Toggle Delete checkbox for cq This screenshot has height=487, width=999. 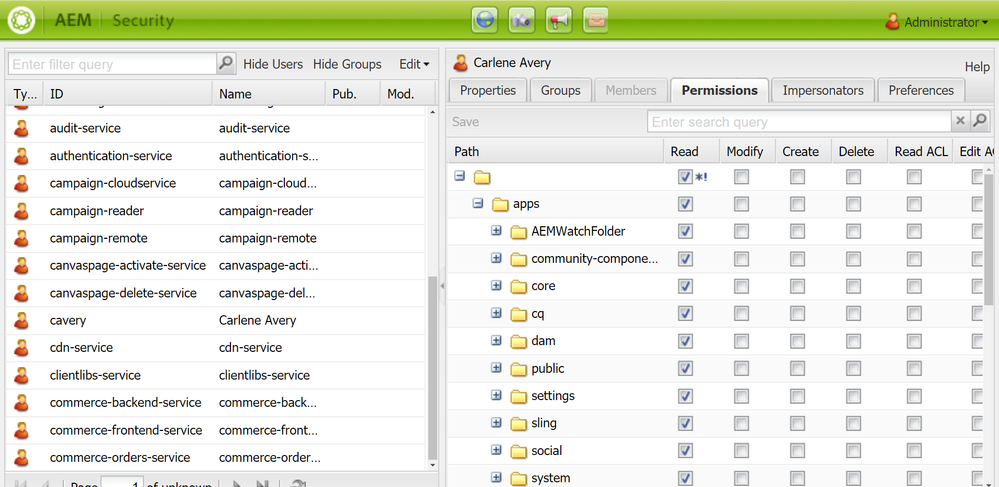[854, 314]
